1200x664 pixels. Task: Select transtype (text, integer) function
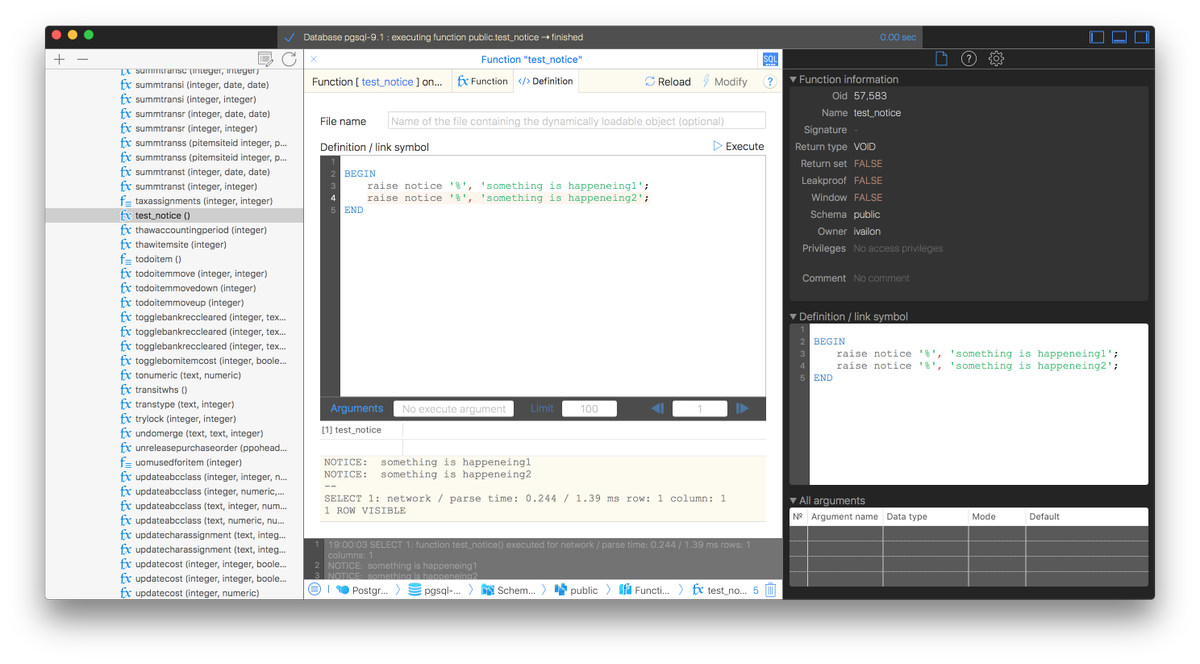point(177,404)
